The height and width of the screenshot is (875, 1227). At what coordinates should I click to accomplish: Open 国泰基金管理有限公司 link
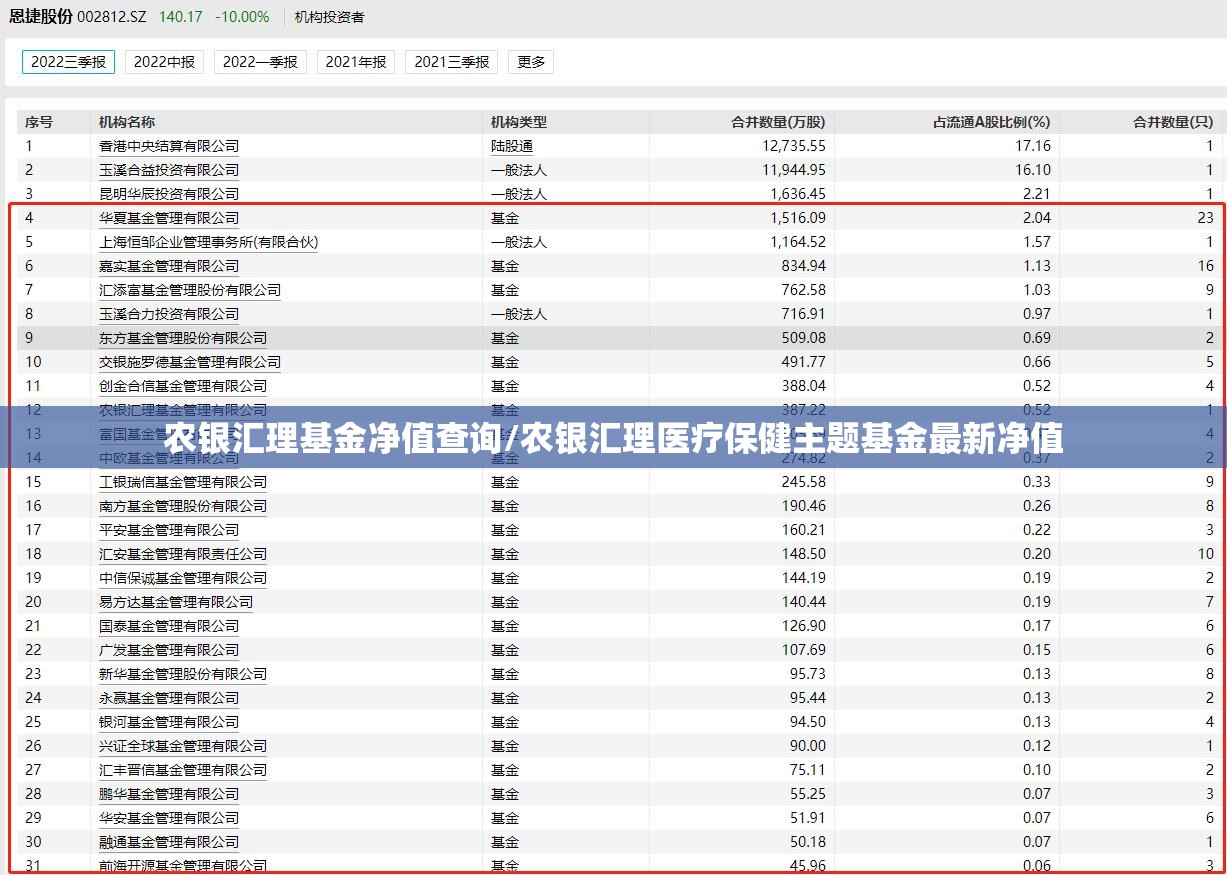click(x=169, y=626)
